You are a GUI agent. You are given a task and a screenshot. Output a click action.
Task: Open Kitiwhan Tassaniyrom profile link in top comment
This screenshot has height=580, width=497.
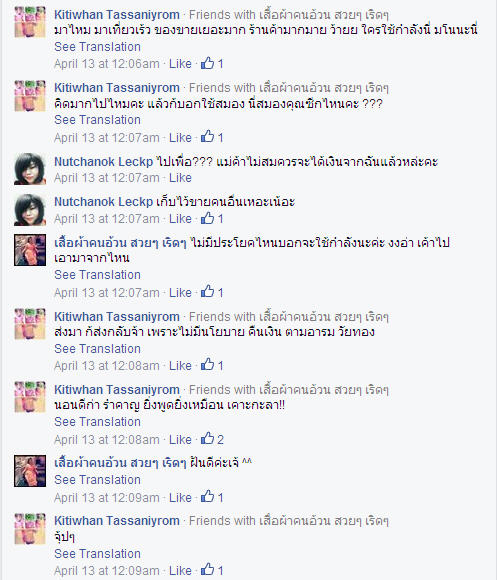117,15
